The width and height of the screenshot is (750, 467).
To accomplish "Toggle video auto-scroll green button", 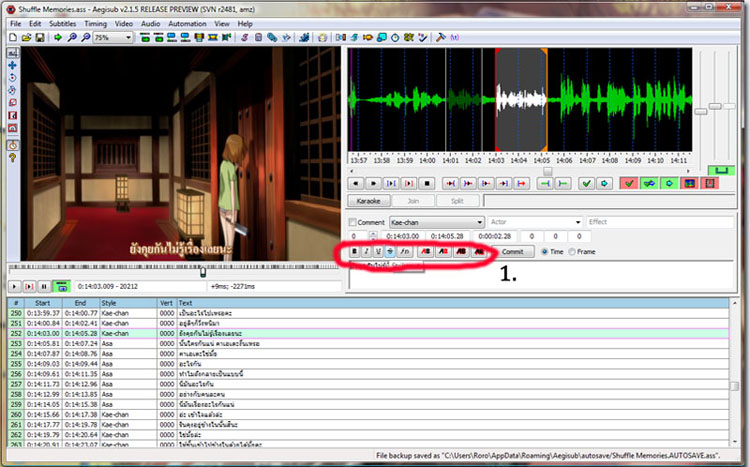I will coord(61,286).
